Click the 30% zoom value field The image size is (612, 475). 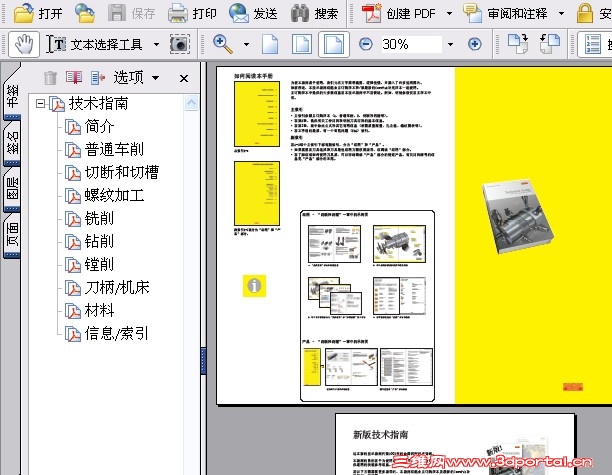[411, 44]
